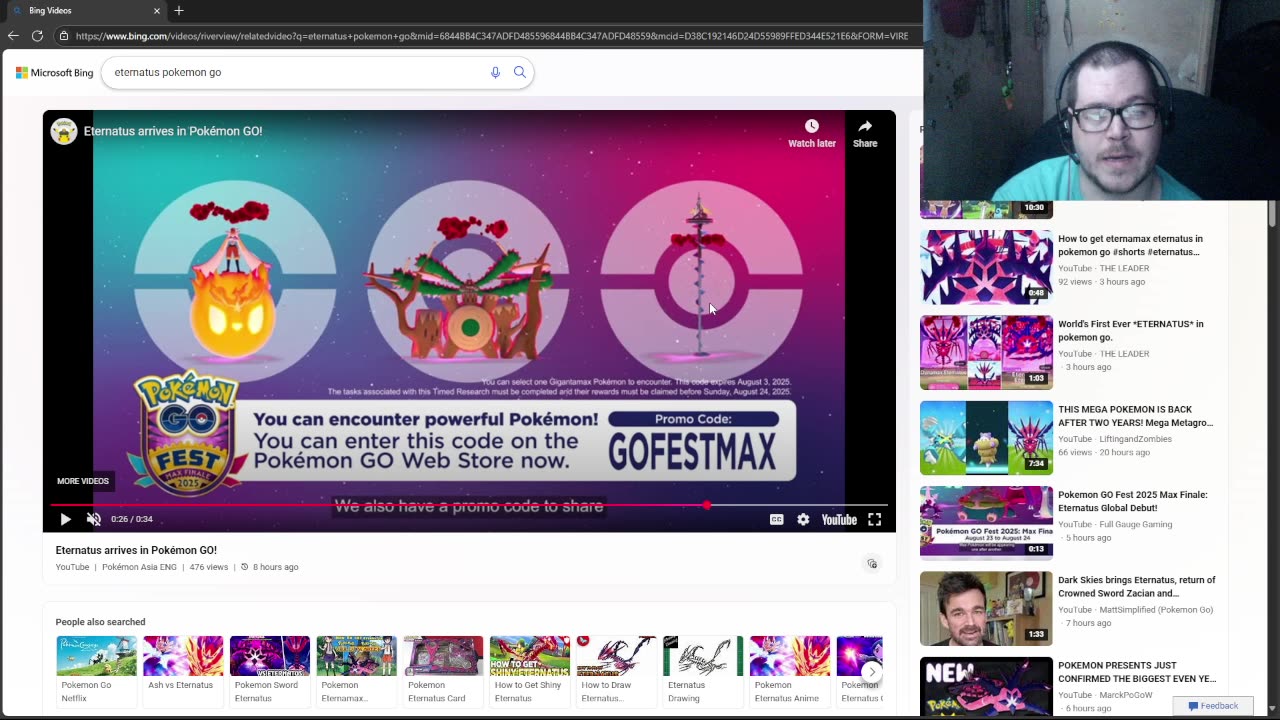
Task: Click the MORE VIDEOS overlay button
Action: [83, 481]
